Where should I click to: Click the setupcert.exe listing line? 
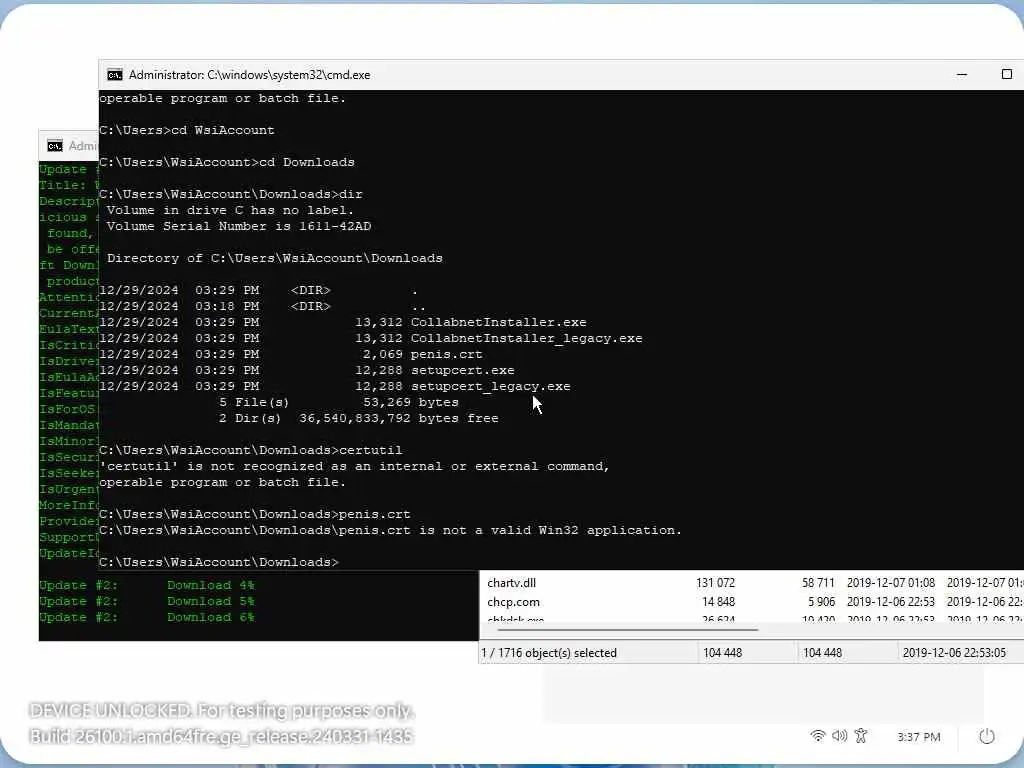307,370
